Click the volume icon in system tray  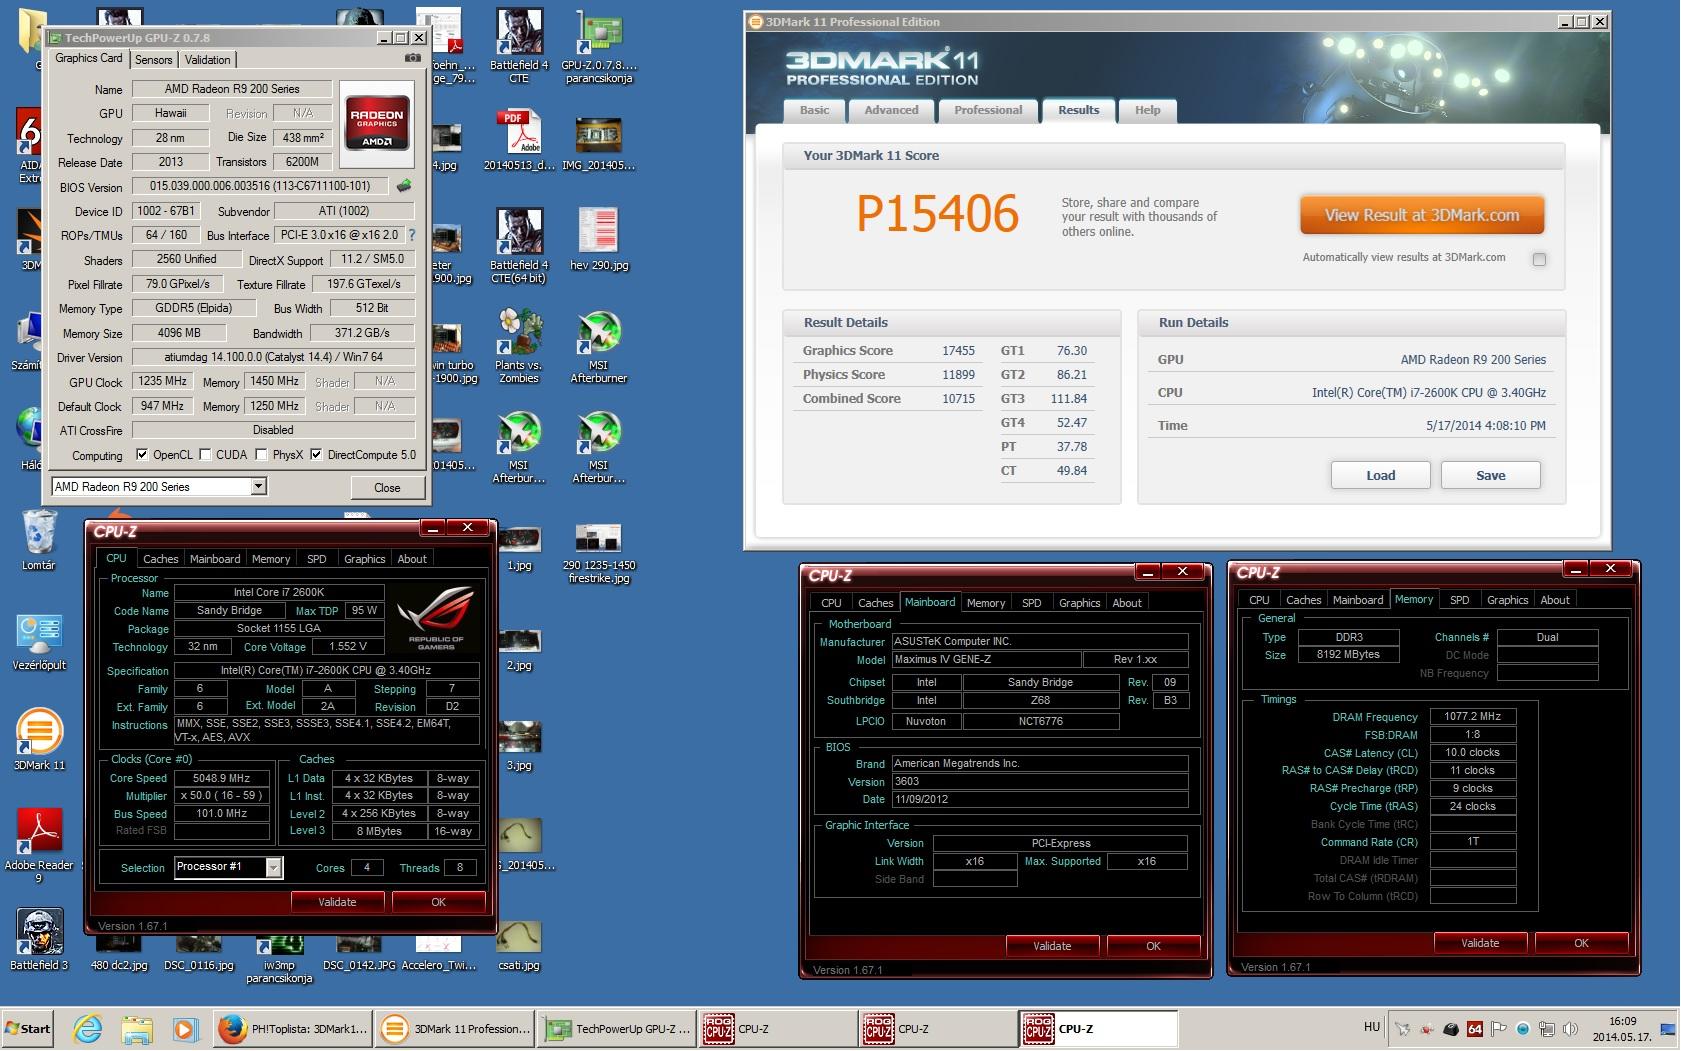click(x=1570, y=1029)
